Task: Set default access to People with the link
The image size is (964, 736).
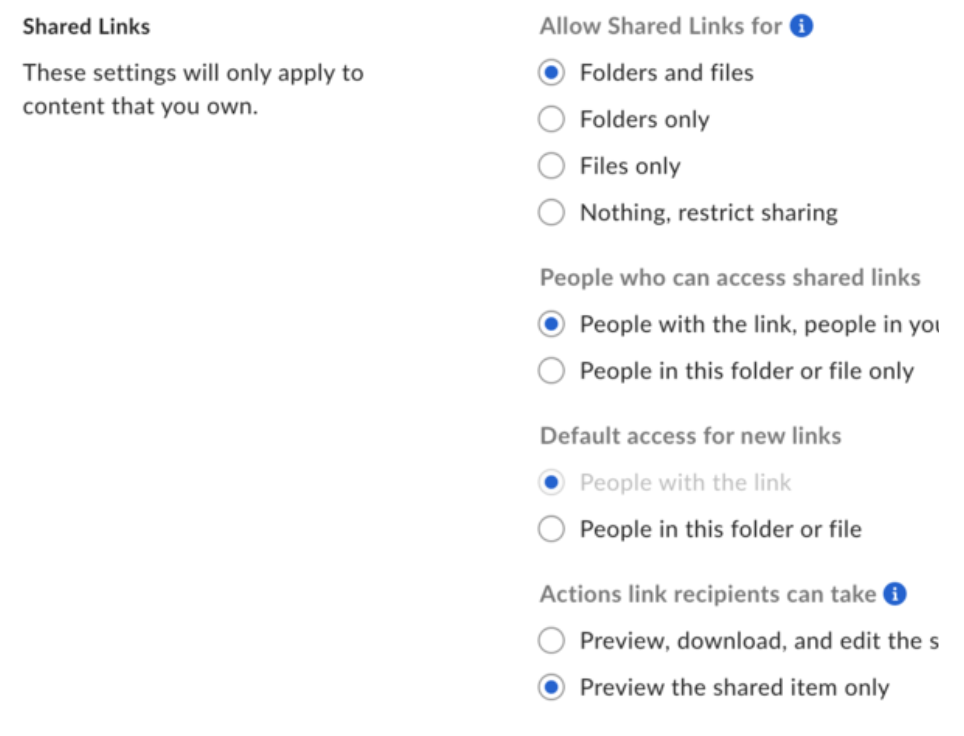Action: click(x=551, y=482)
